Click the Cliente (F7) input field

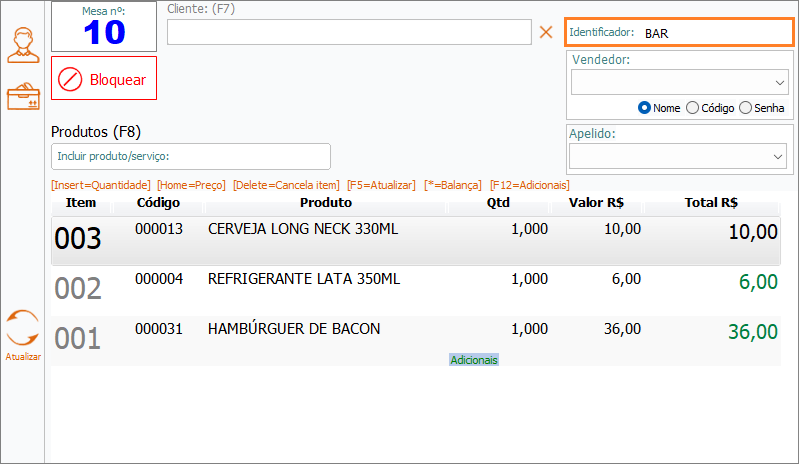[348, 32]
